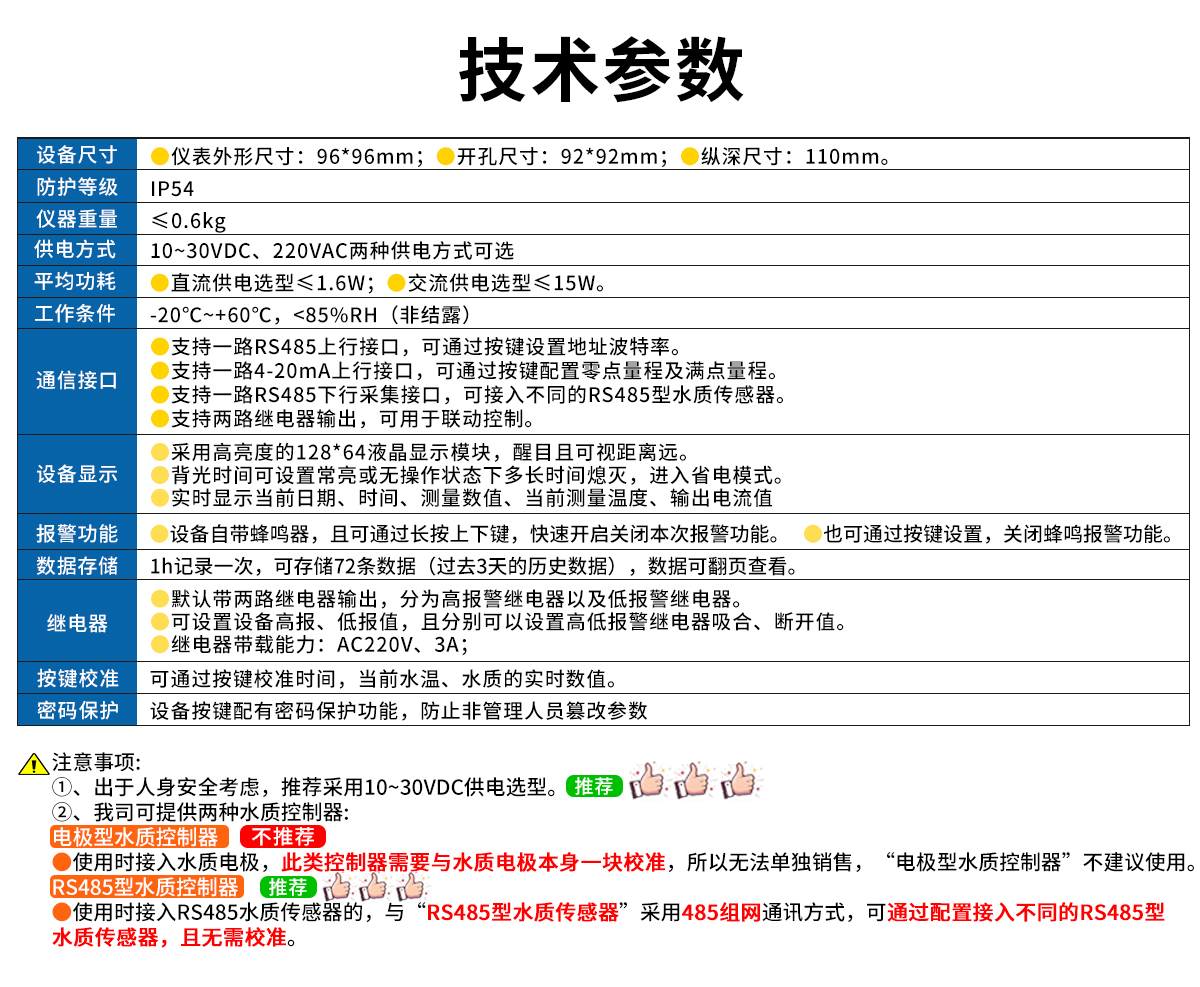Click the orange 电极型水质控制器 label

[136, 837]
